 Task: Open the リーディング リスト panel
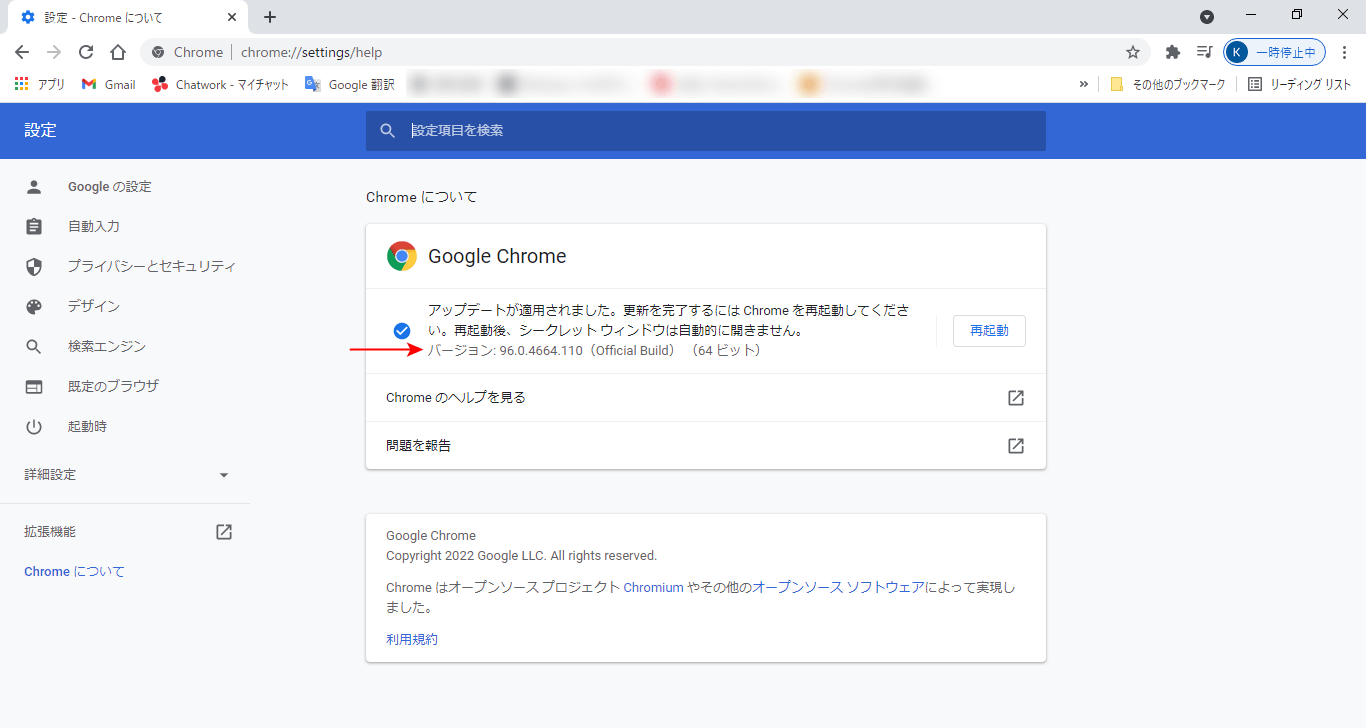coord(1300,84)
